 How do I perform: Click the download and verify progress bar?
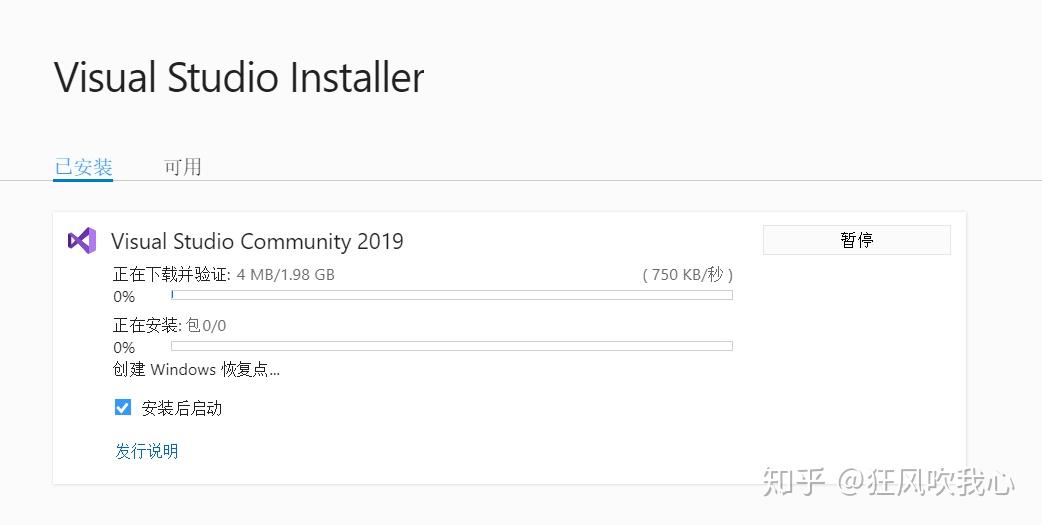point(452,295)
